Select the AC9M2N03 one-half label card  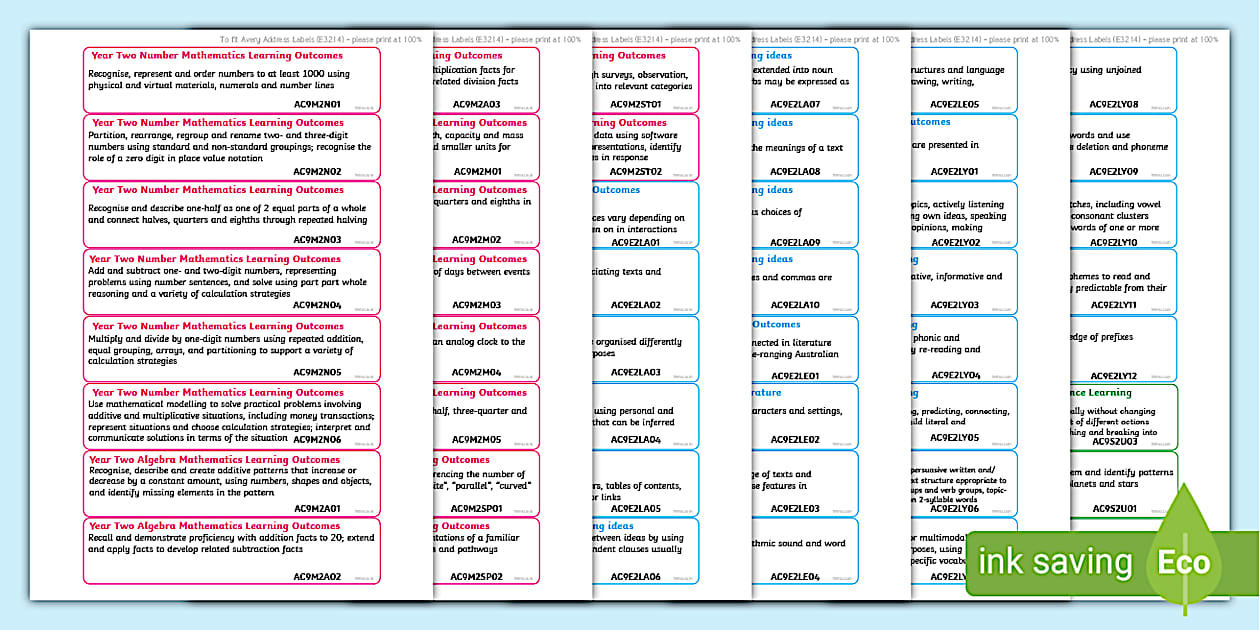click(x=231, y=213)
